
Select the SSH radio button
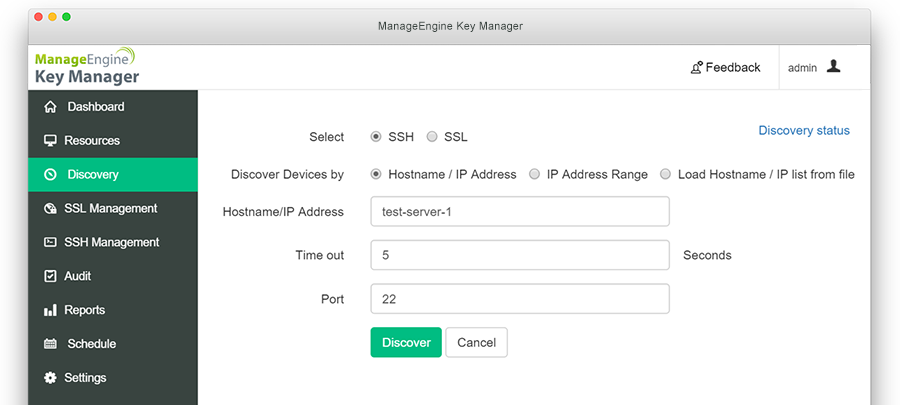click(x=376, y=137)
